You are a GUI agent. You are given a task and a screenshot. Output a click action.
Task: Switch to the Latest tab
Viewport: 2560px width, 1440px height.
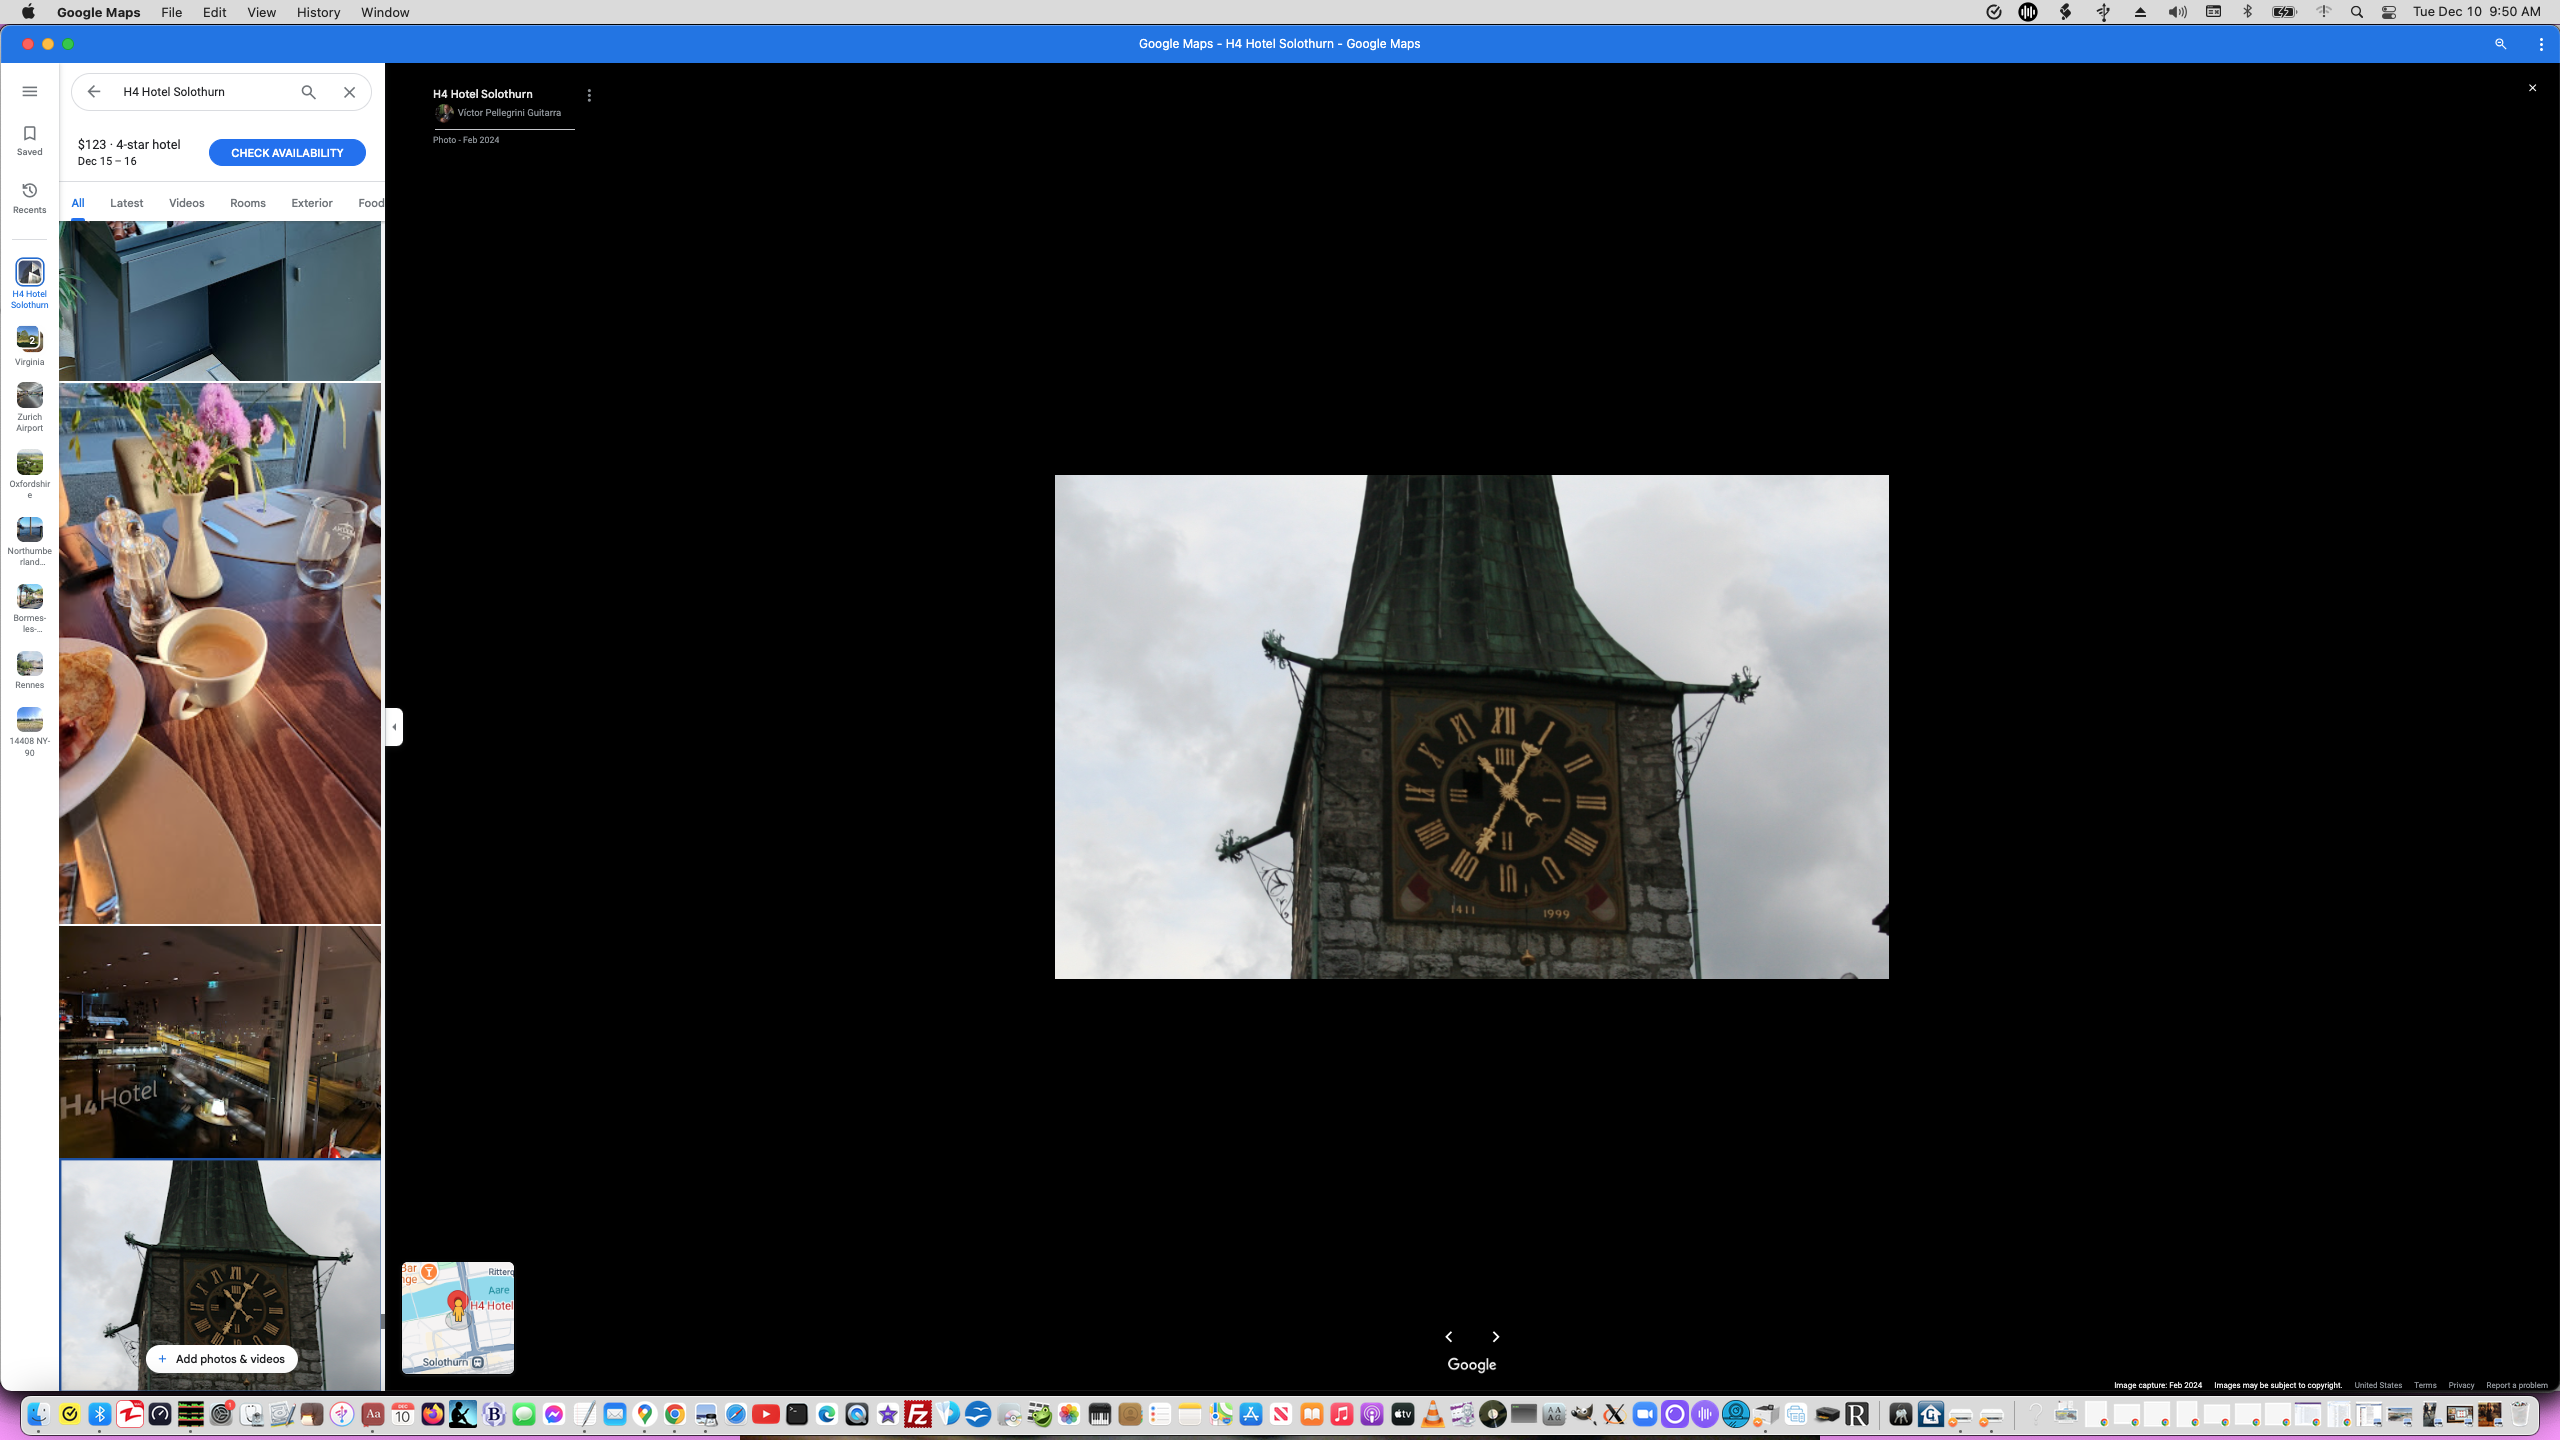coord(126,203)
